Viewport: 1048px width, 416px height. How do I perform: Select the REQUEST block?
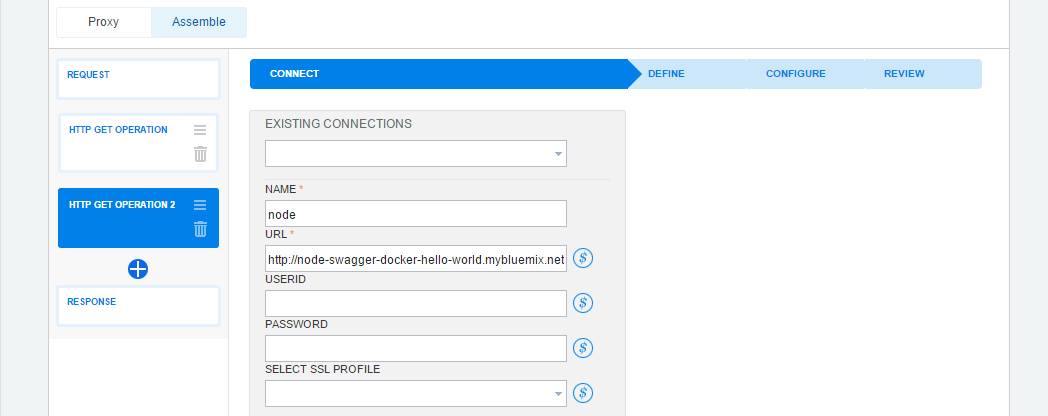[x=138, y=79]
